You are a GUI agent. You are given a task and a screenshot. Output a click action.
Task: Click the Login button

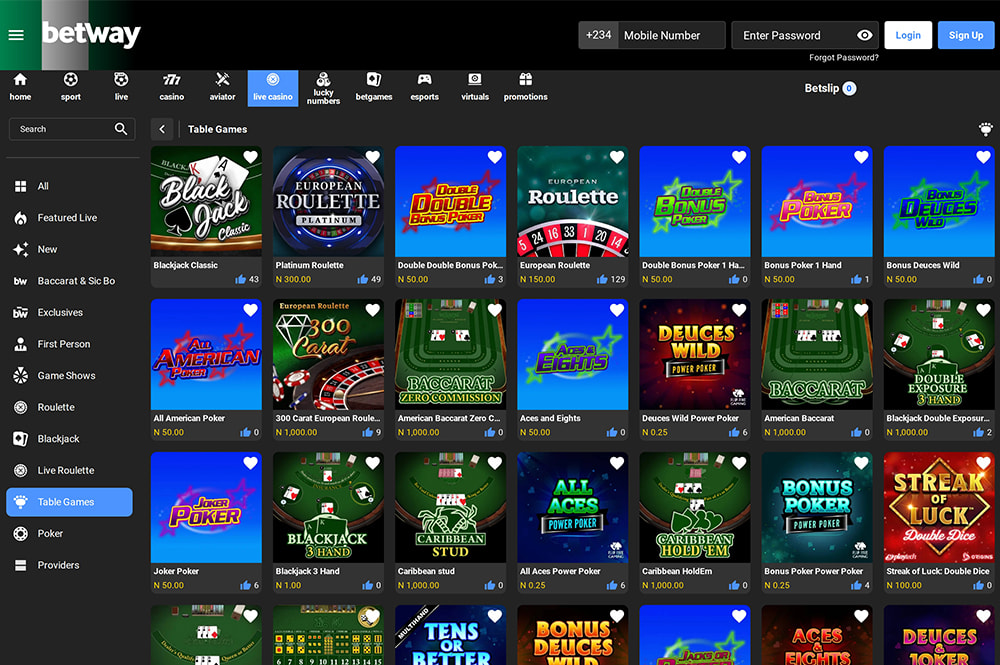click(x=908, y=35)
